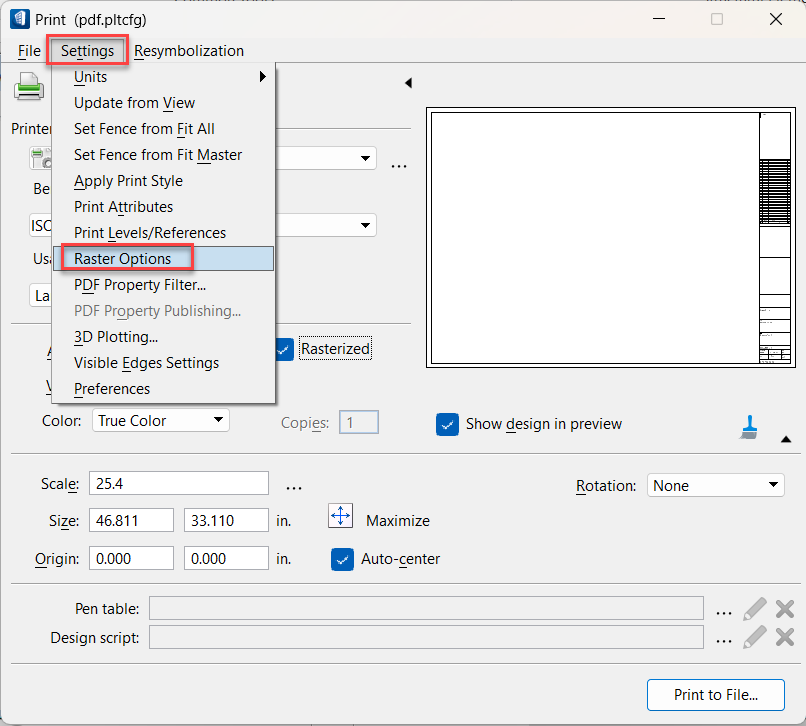This screenshot has width=806, height=726.
Task: Remove Pen table with X icon
Action: (x=785, y=608)
